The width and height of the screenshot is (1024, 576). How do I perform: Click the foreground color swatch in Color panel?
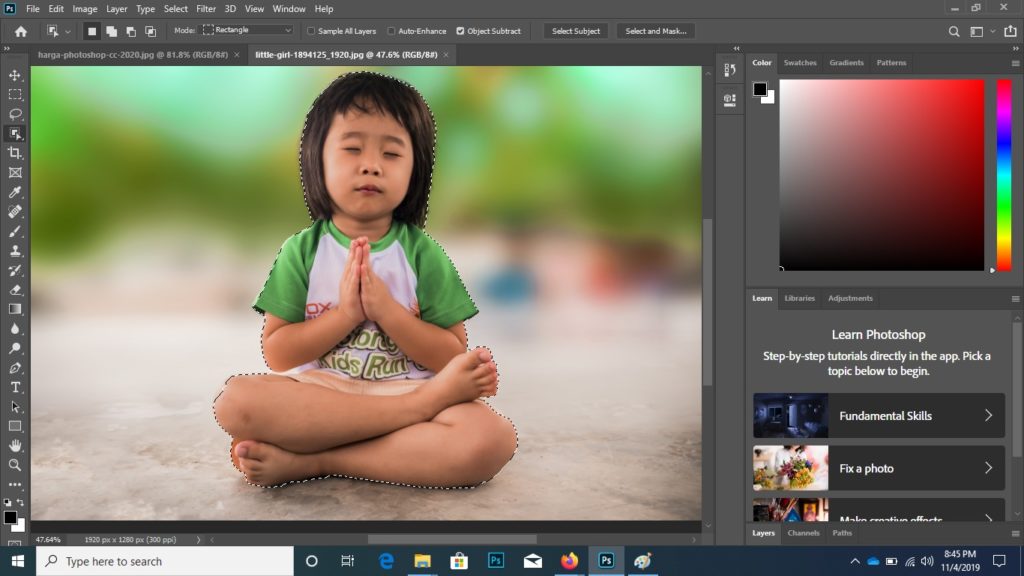pos(760,89)
